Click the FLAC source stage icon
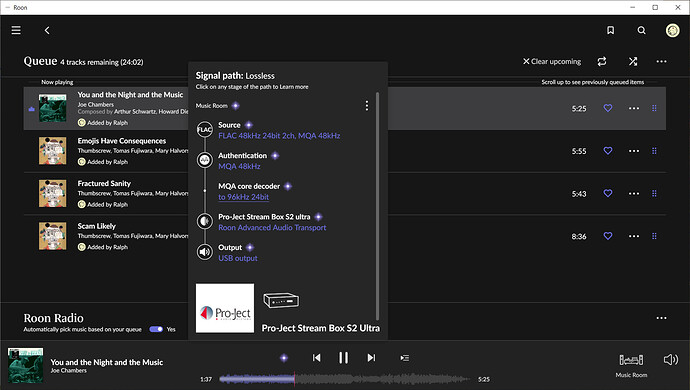The image size is (690, 390). [205, 129]
